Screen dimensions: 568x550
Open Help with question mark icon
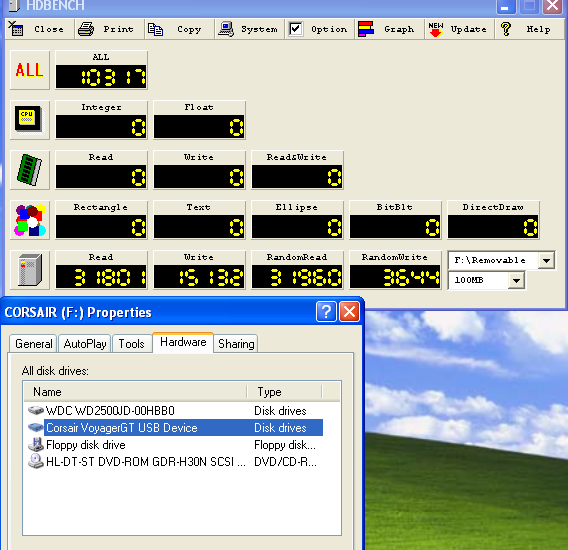point(529,29)
